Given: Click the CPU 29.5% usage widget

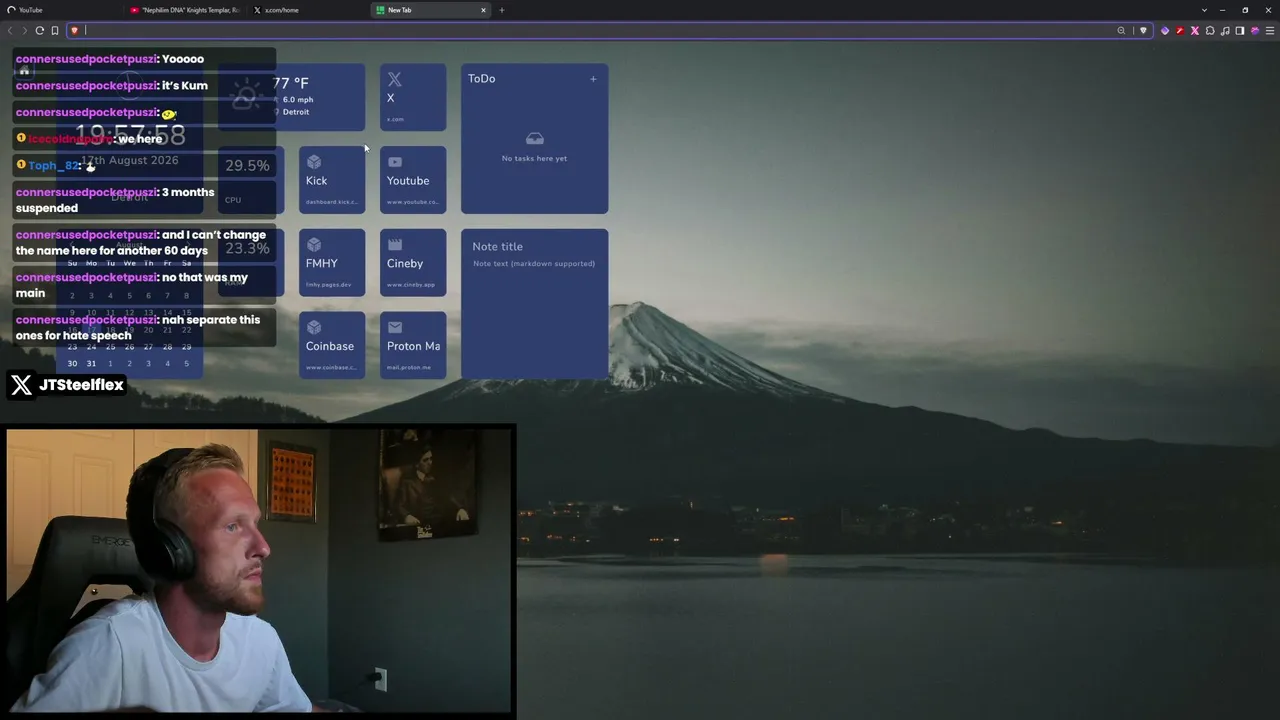Looking at the screenshot, I should 251,180.
